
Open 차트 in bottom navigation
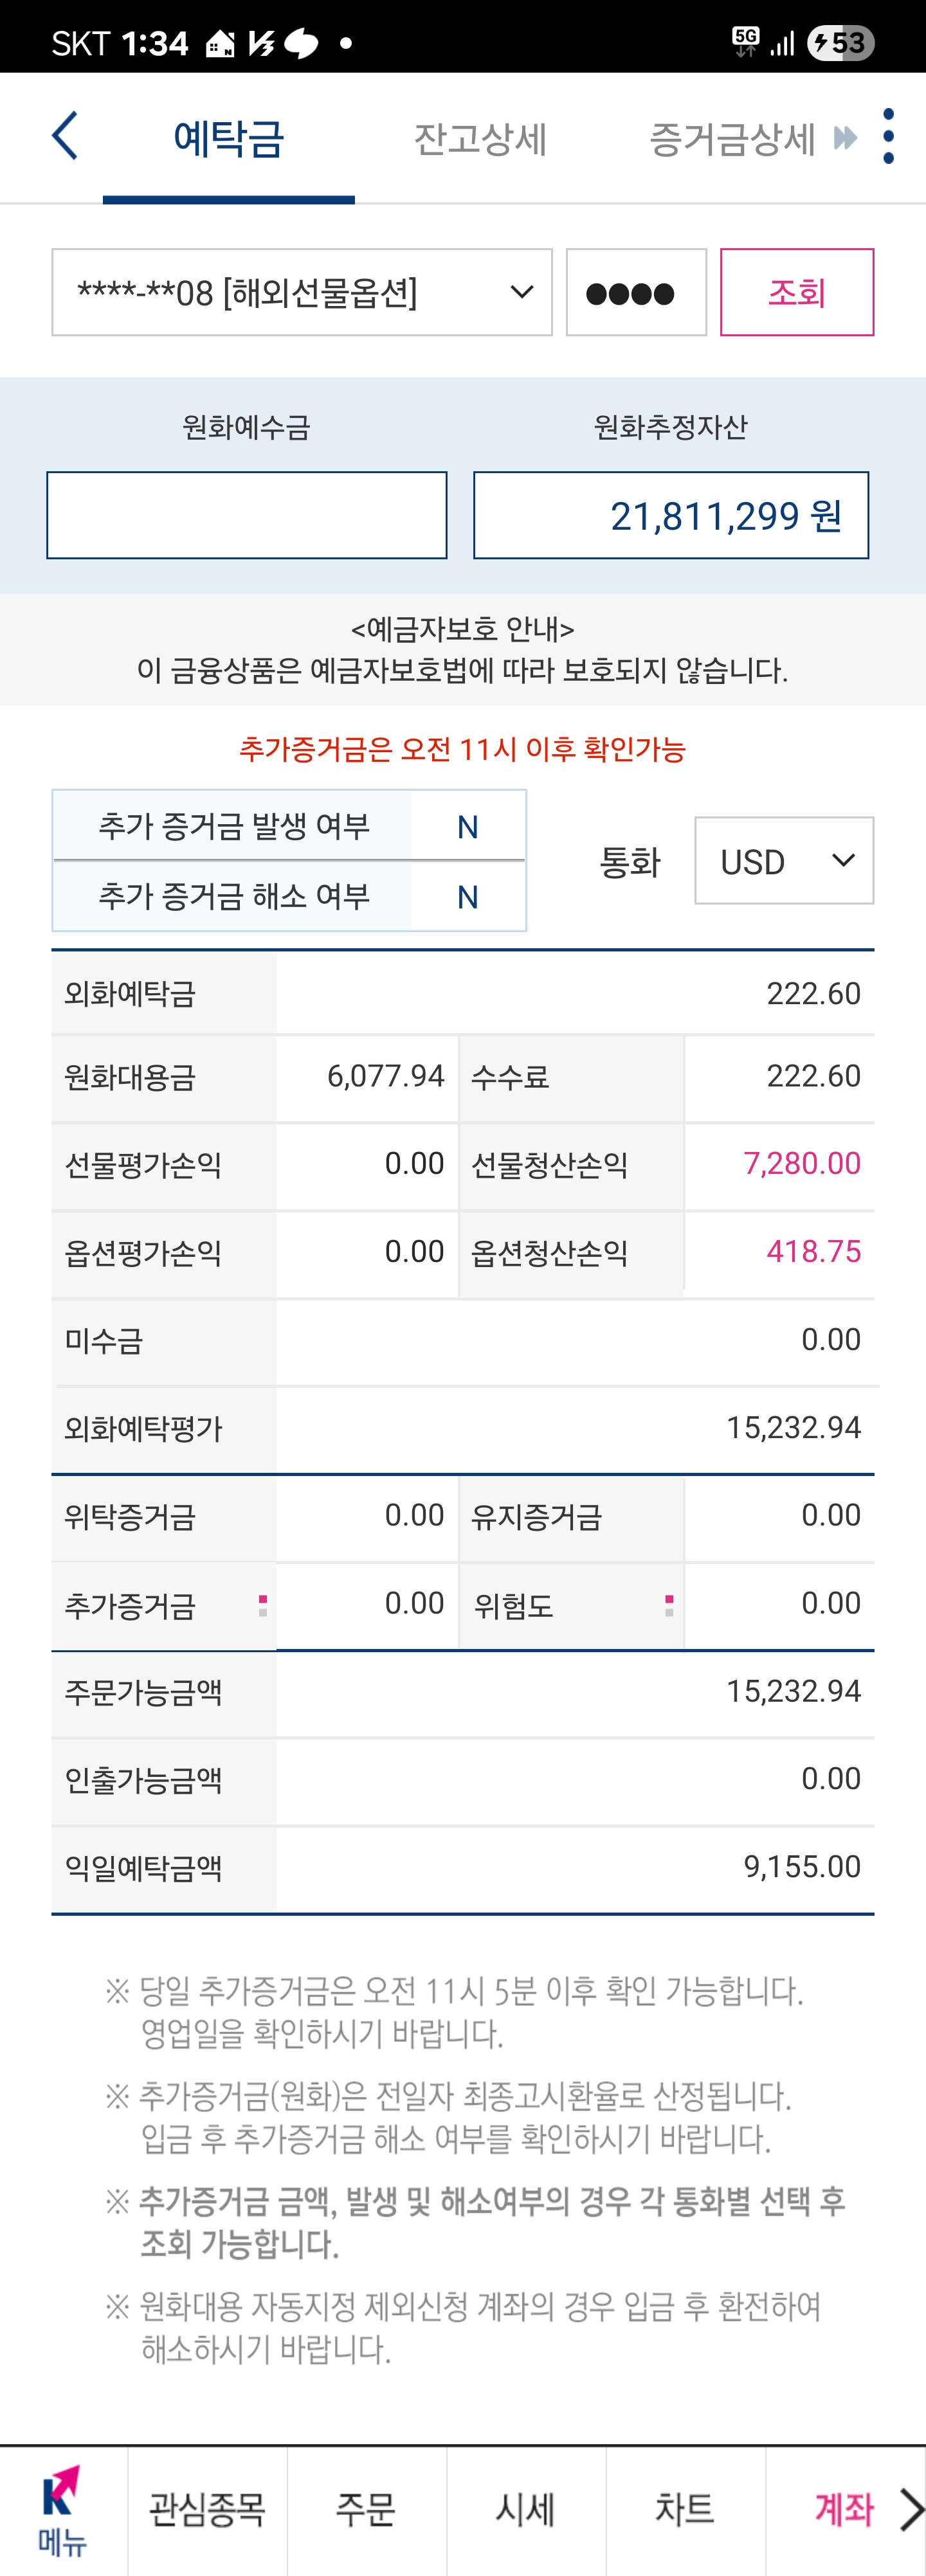tap(685, 2511)
